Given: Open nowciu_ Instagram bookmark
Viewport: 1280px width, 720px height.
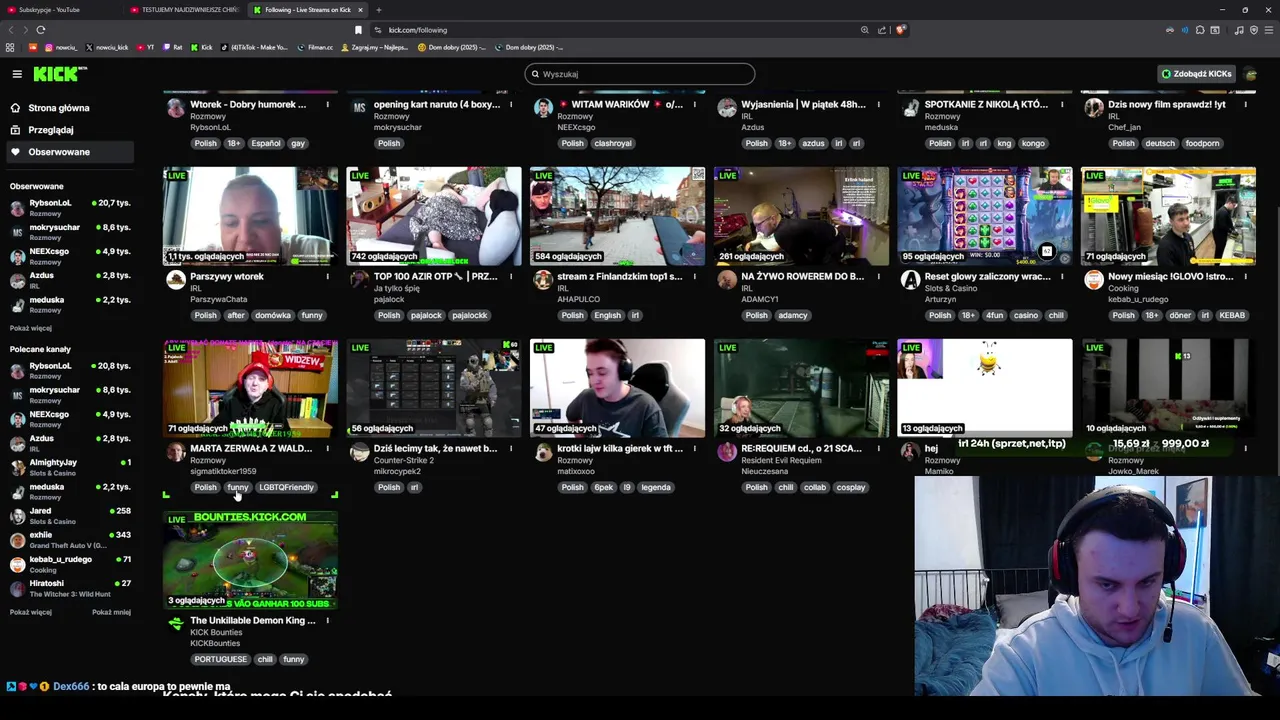Looking at the screenshot, I should [x=61, y=47].
